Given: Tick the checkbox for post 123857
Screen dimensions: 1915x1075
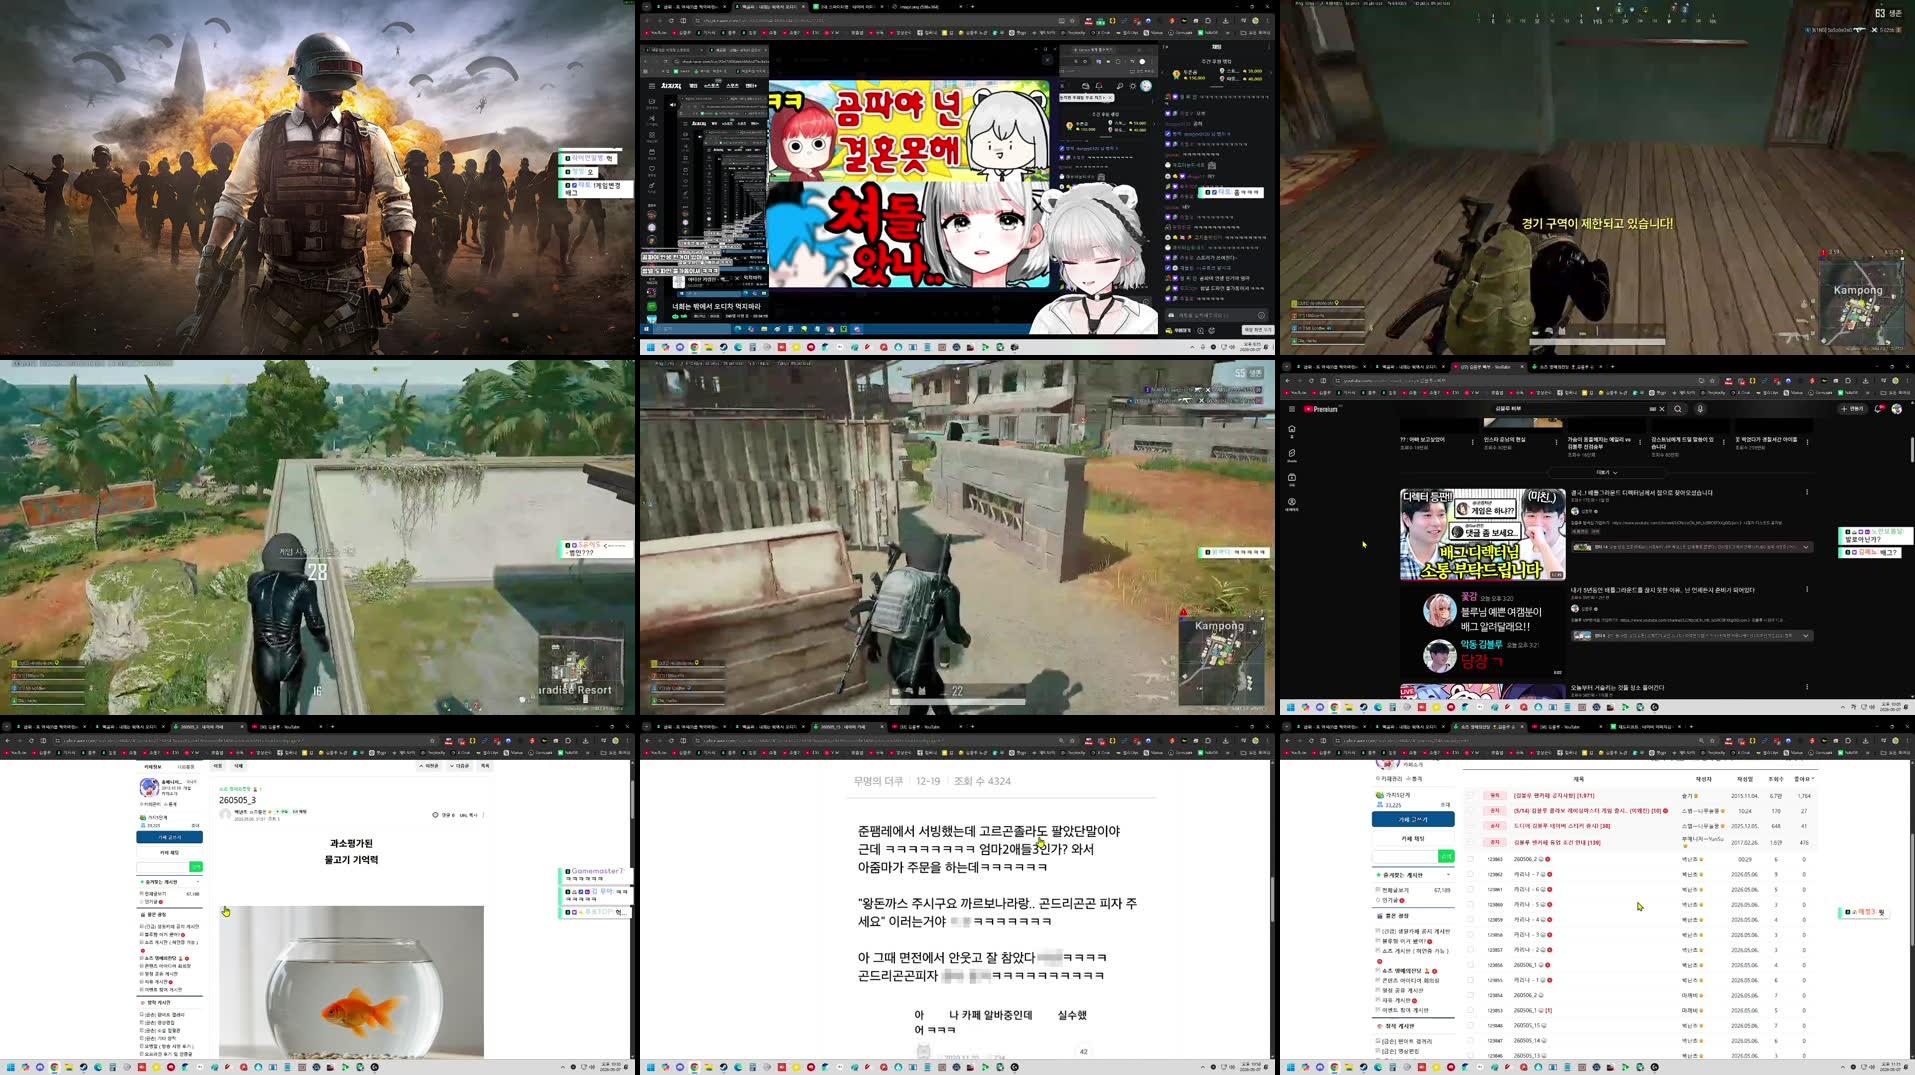Looking at the screenshot, I should [x=1470, y=950].
